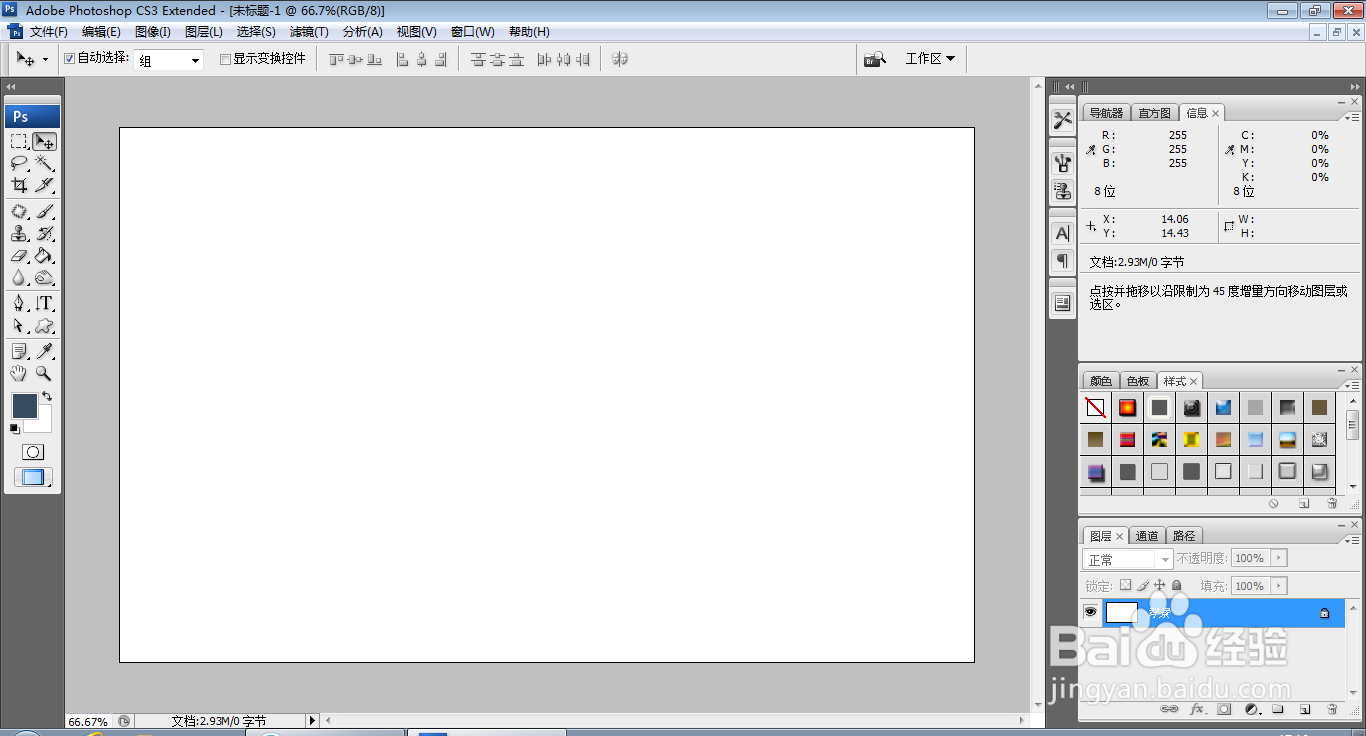1366x736 pixels.
Task: Open the 正常 blend mode dropdown
Action: pos(1128,559)
